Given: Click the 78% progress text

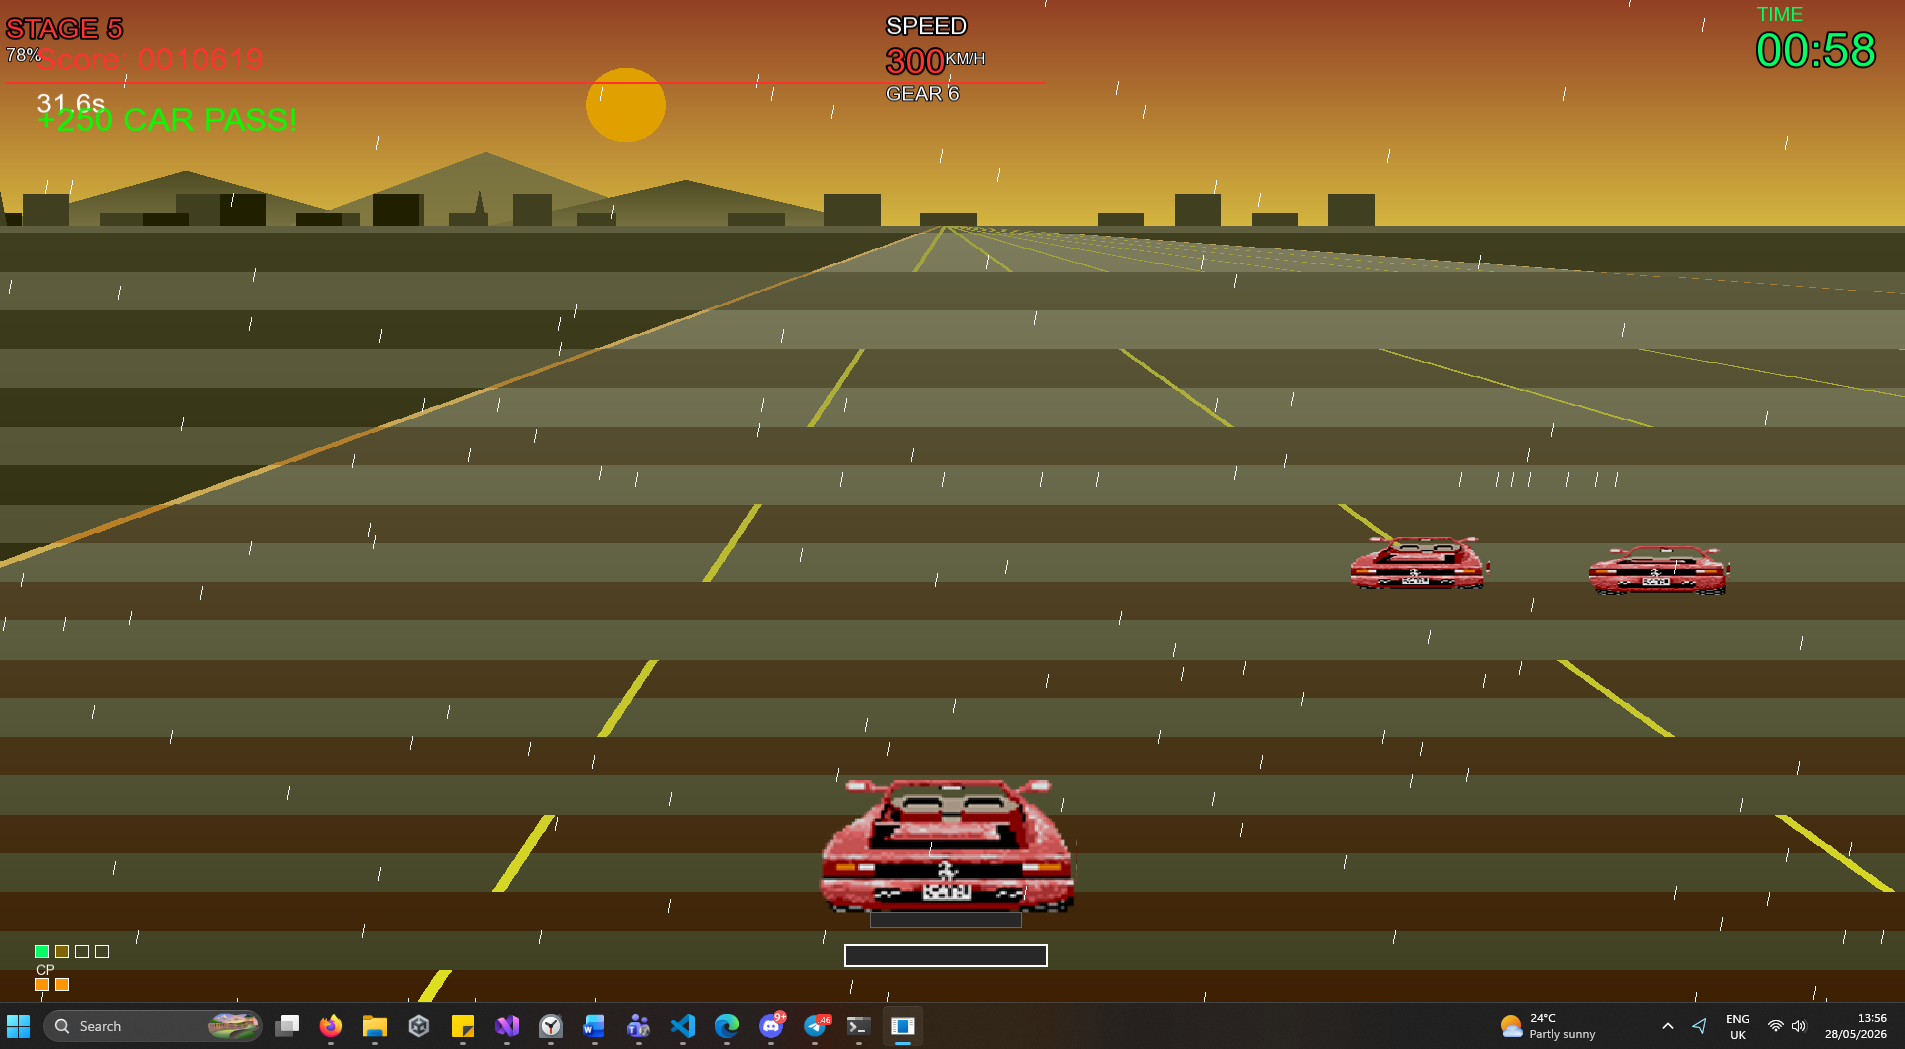Looking at the screenshot, I should [23, 55].
